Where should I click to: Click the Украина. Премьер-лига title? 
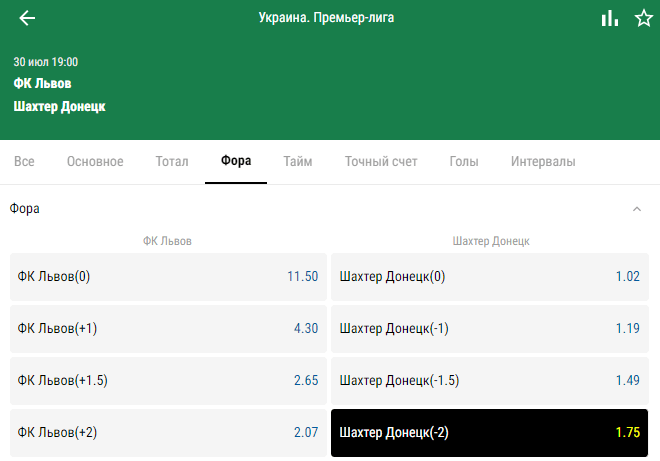tap(326, 18)
